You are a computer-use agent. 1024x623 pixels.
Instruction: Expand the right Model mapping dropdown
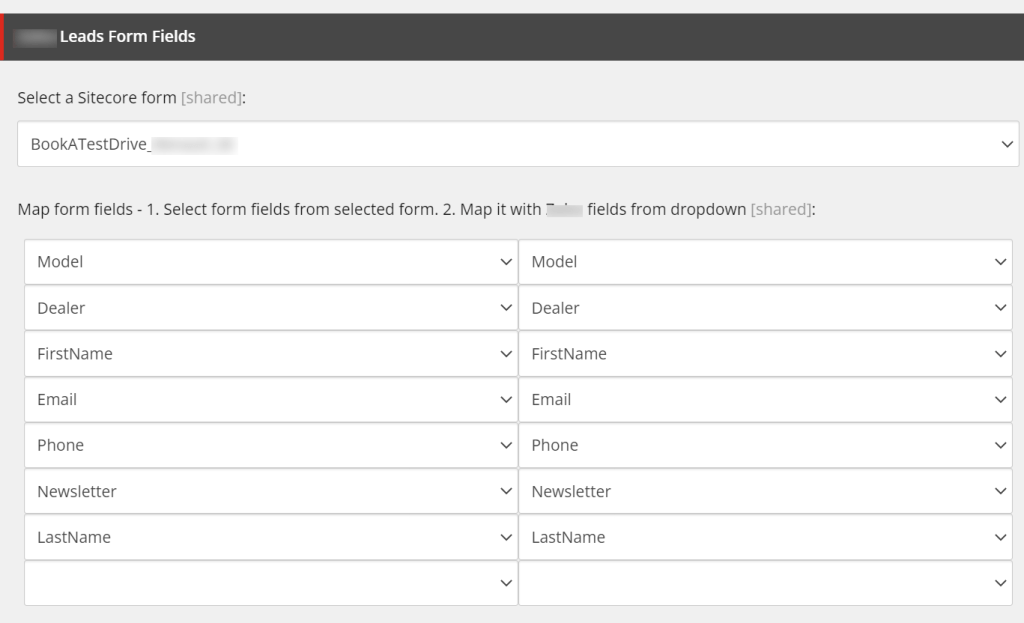click(x=765, y=262)
